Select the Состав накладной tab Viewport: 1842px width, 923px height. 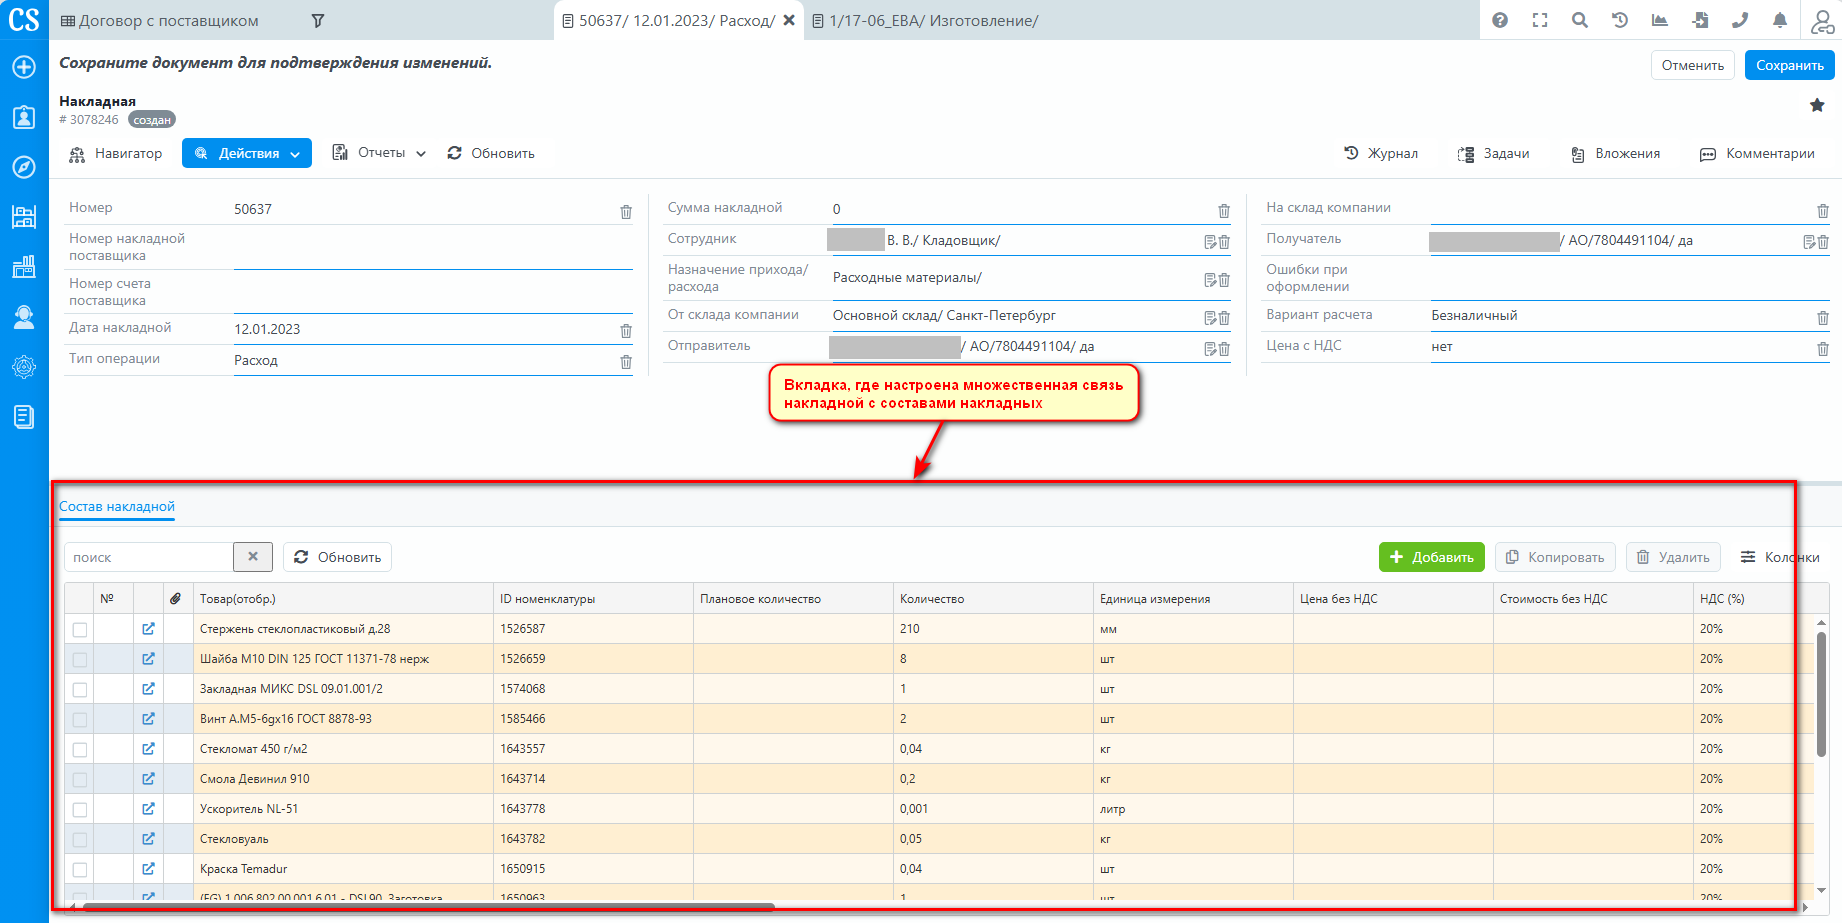coord(117,507)
